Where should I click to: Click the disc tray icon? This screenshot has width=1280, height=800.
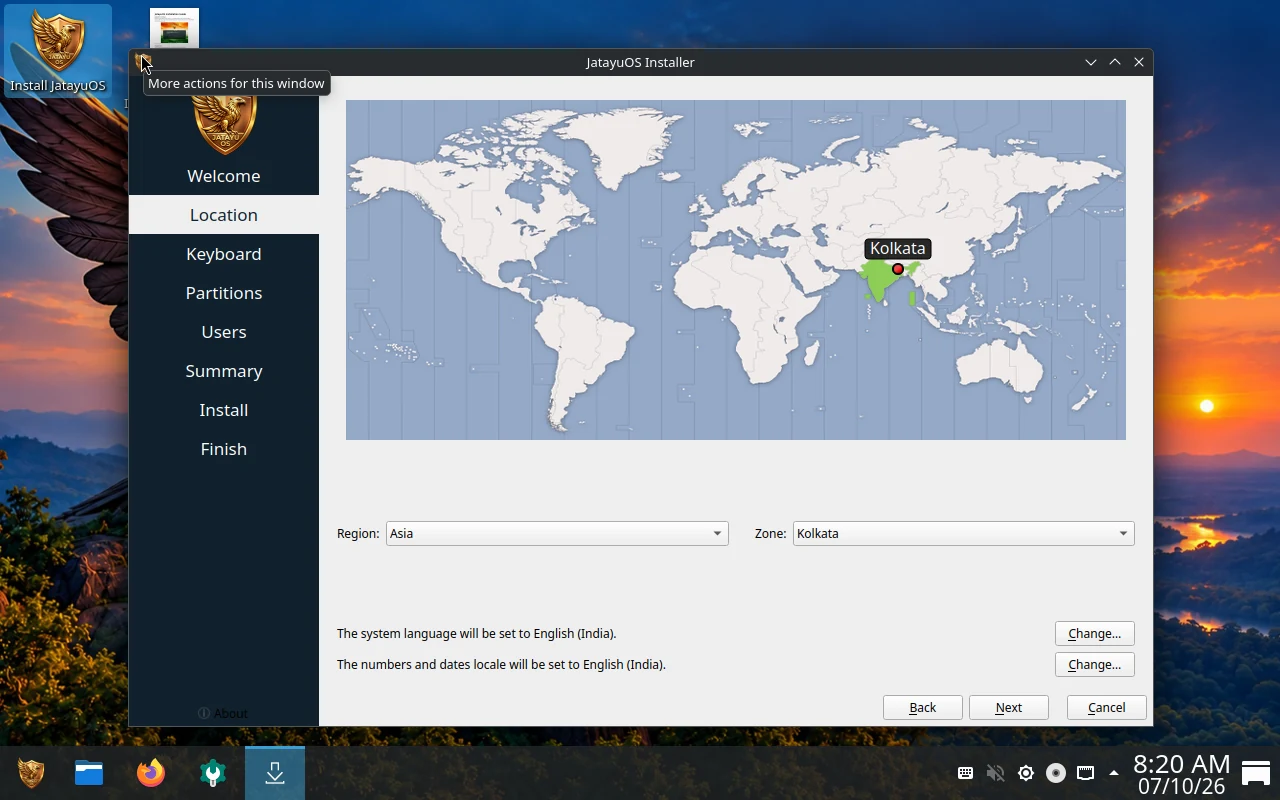(1056, 773)
